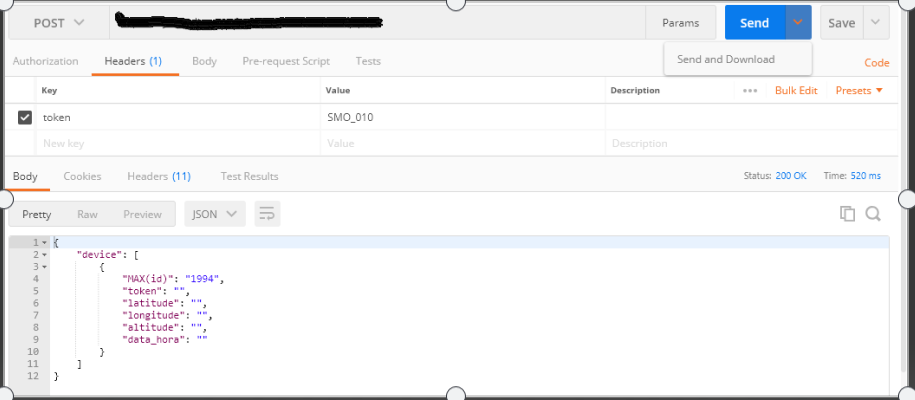Collapse the "device" array fold arrow
The image size is (915, 400).
click(x=44, y=255)
